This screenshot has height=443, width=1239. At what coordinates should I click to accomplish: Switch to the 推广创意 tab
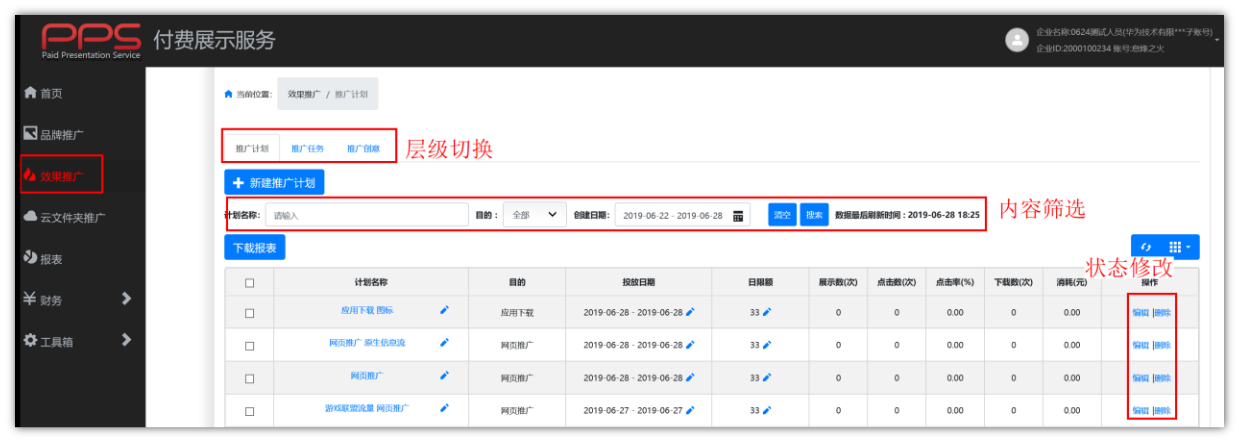point(363,148)
